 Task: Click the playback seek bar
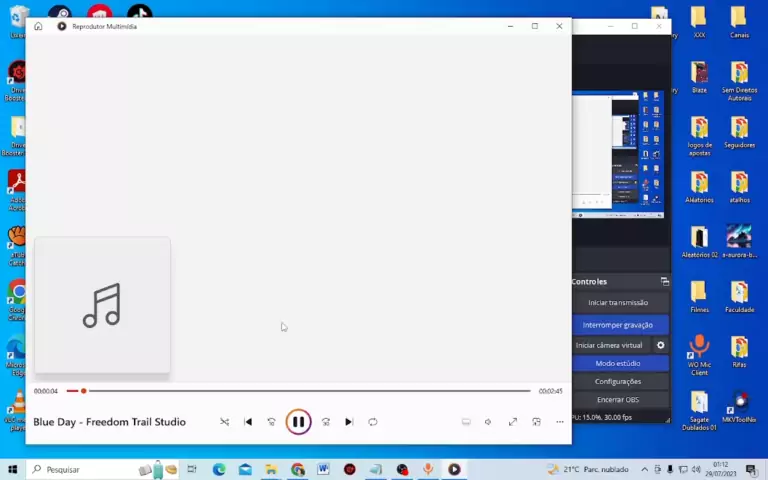point(300,391)
